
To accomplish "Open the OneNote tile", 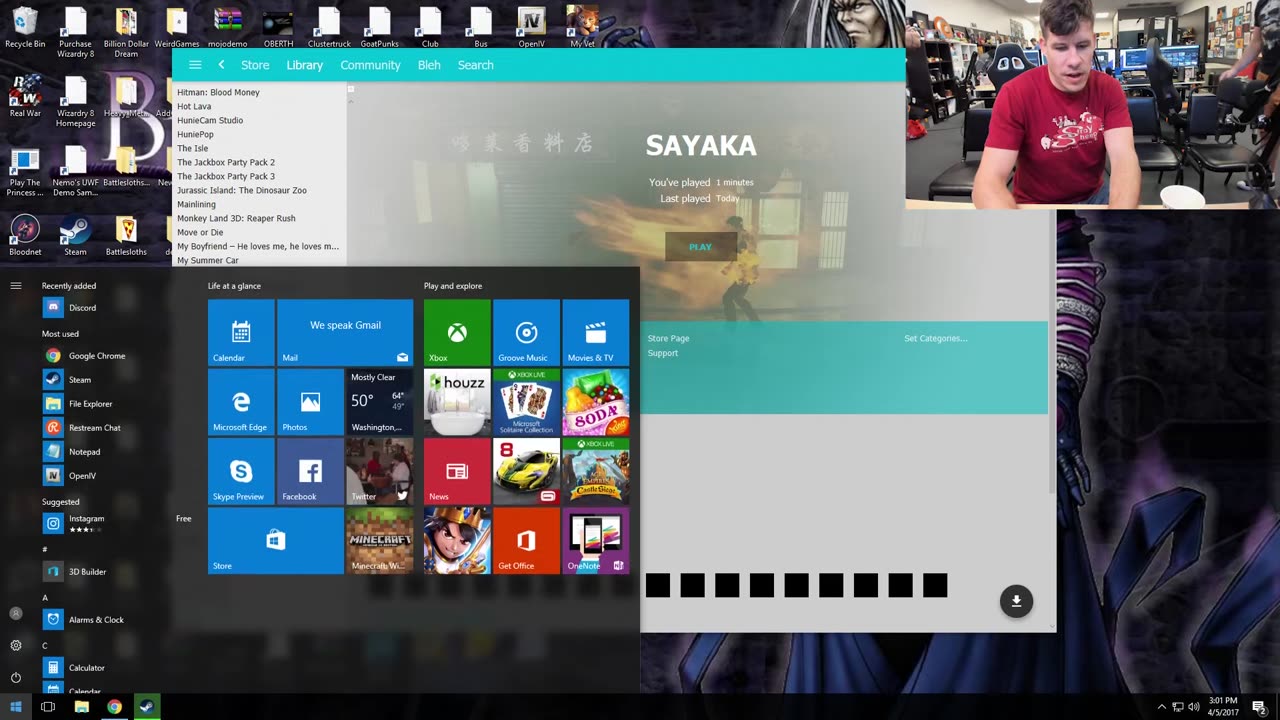I will click(x=596, y=541).
